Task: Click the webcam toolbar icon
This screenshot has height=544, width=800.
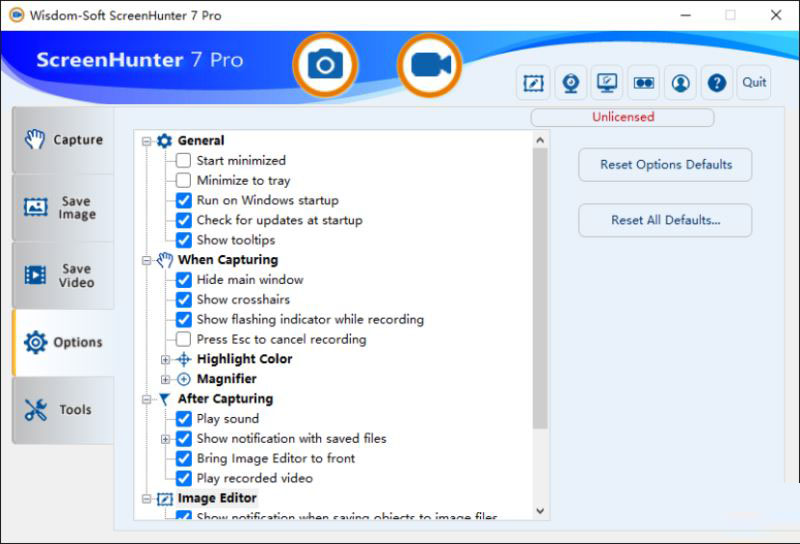Action: coord(570,83)
